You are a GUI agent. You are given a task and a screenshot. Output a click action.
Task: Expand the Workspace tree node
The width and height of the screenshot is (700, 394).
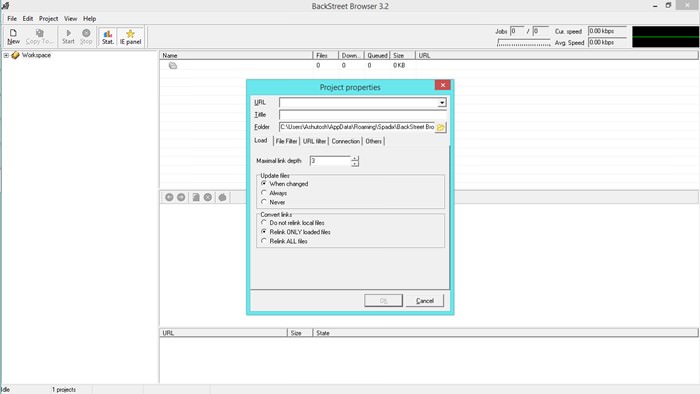pyautogui.click(x=6, y=55)
